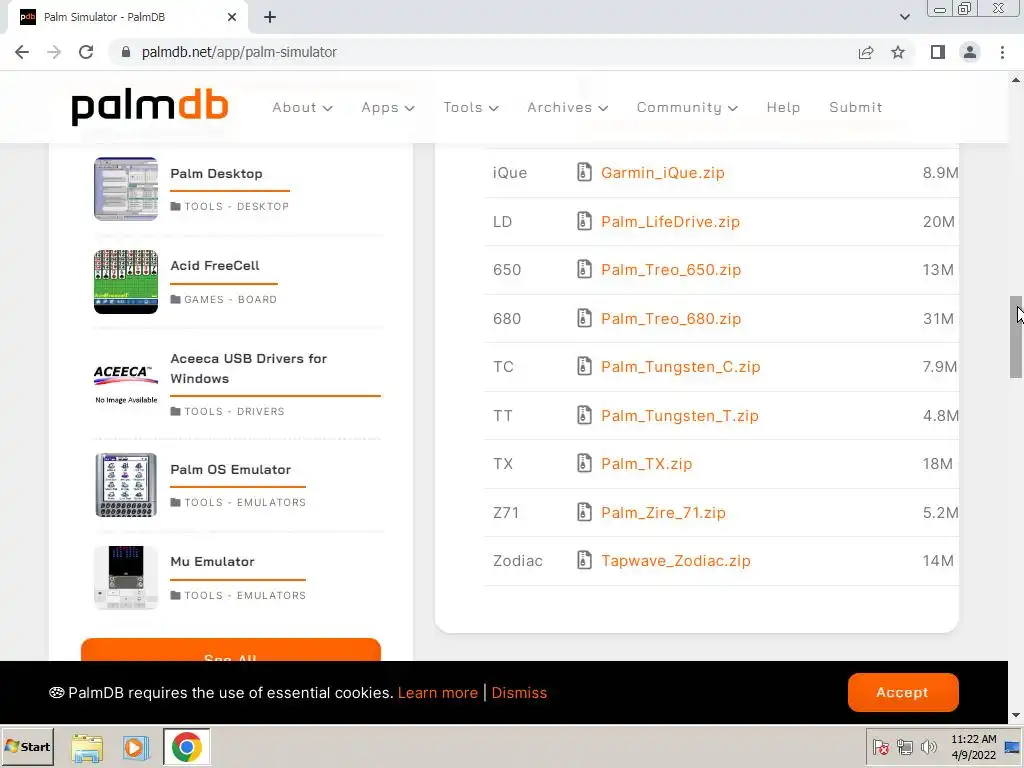This screenshot has width=1024, height=768.
Task: Expand the Apps dropdown menu
Action: pos(388,108)
